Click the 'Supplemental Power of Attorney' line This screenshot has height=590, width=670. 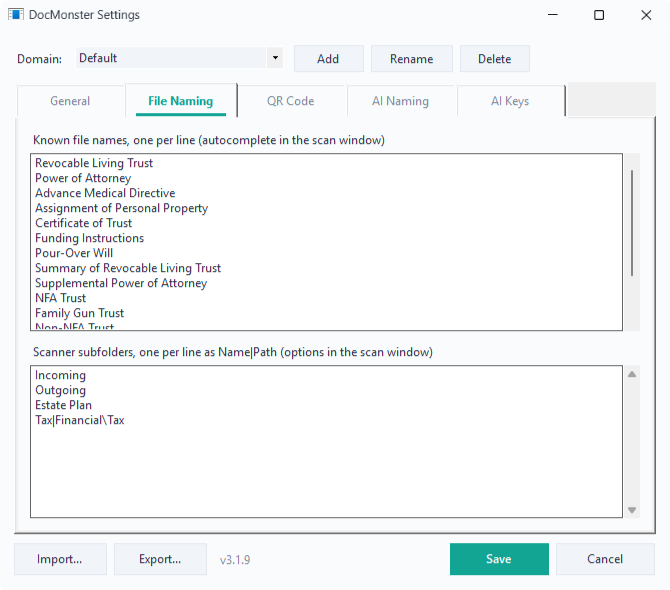point(121,283)
